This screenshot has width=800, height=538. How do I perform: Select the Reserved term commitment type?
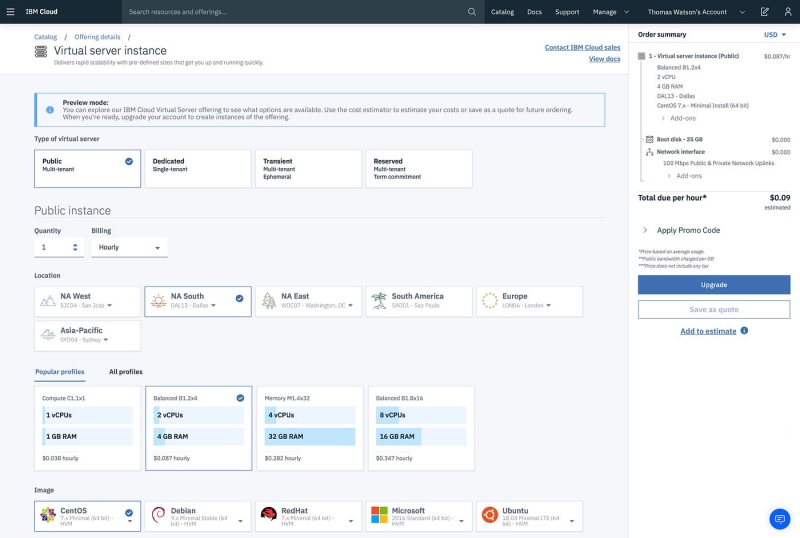coord(419,168)
